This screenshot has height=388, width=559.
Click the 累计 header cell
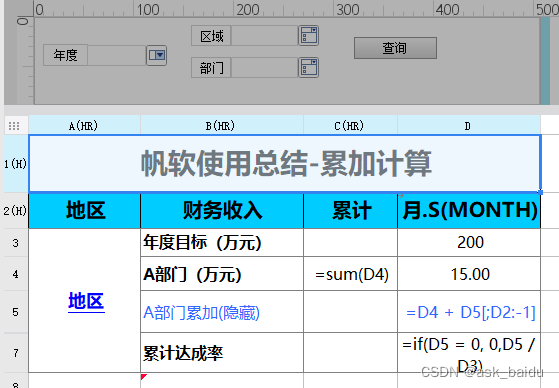click(351, 211)
